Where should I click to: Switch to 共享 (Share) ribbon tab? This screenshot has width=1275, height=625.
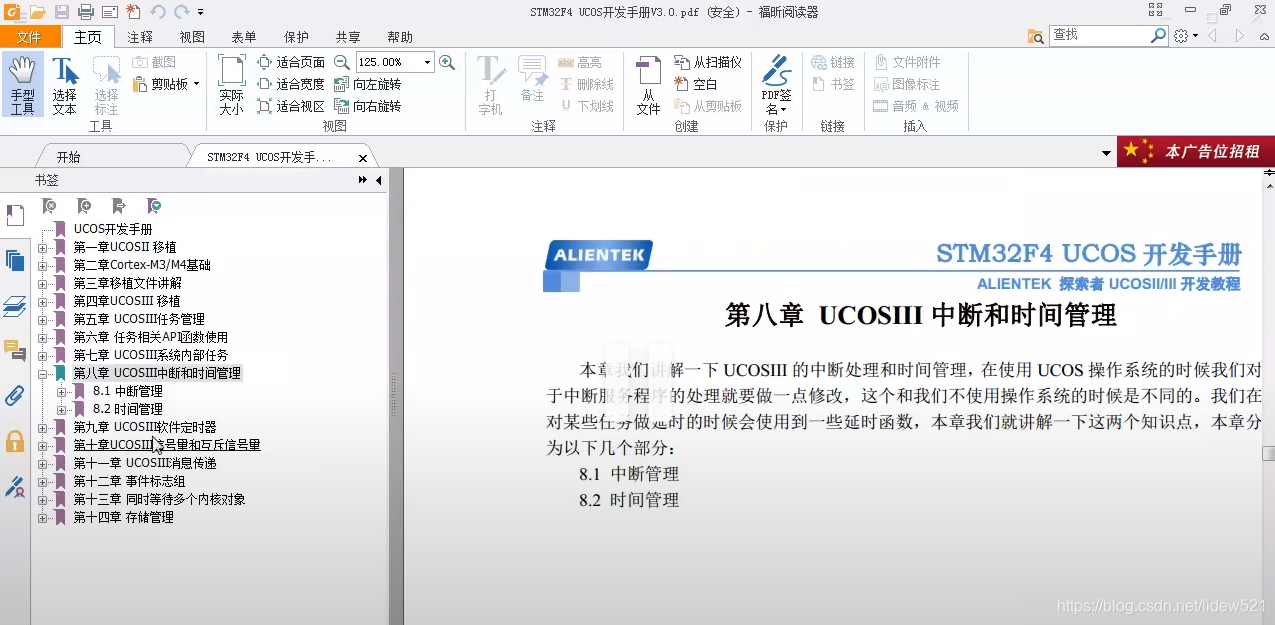point(348,37)
